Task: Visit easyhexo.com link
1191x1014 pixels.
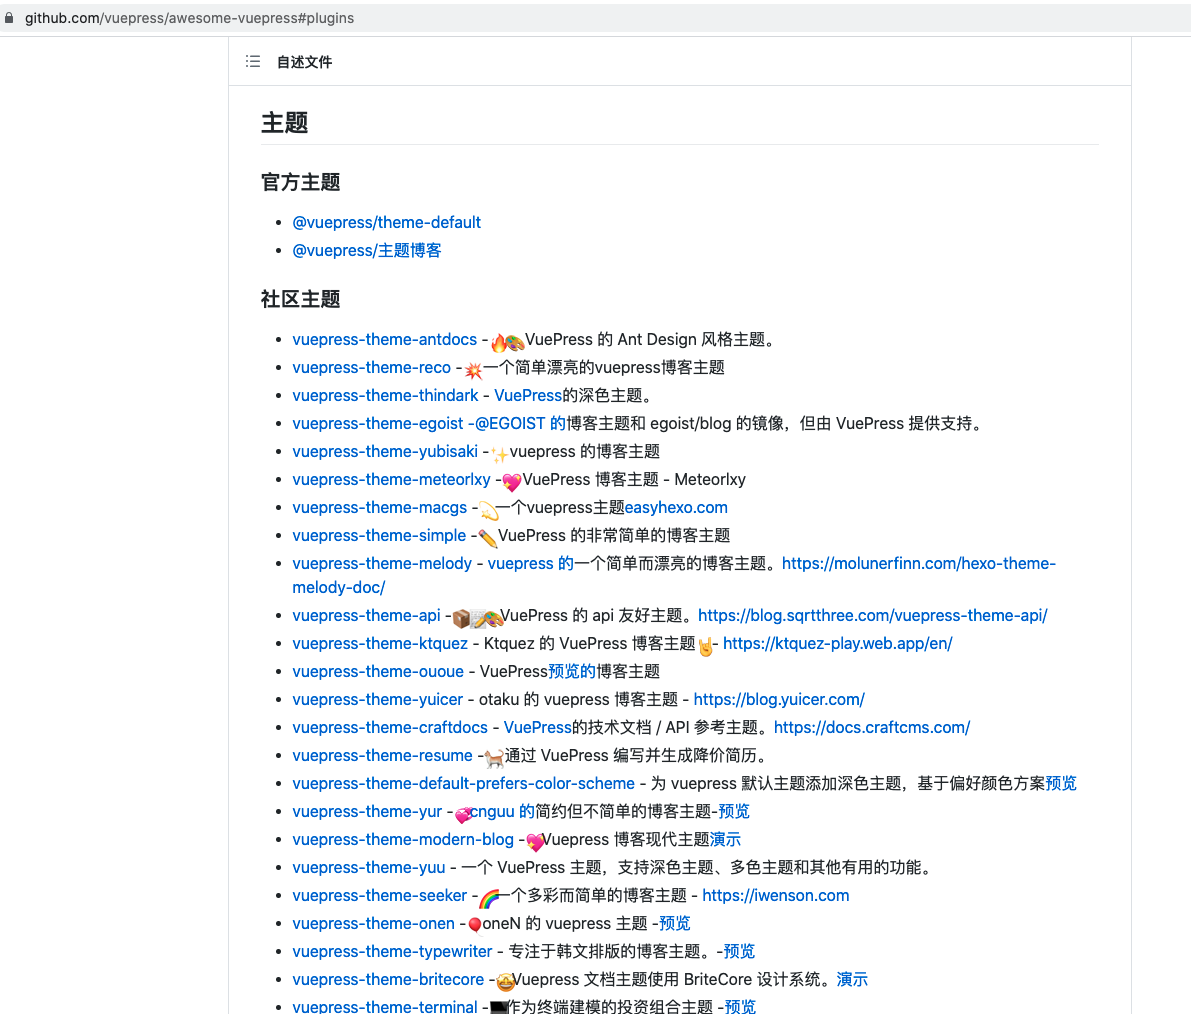Action: point(676,508)
